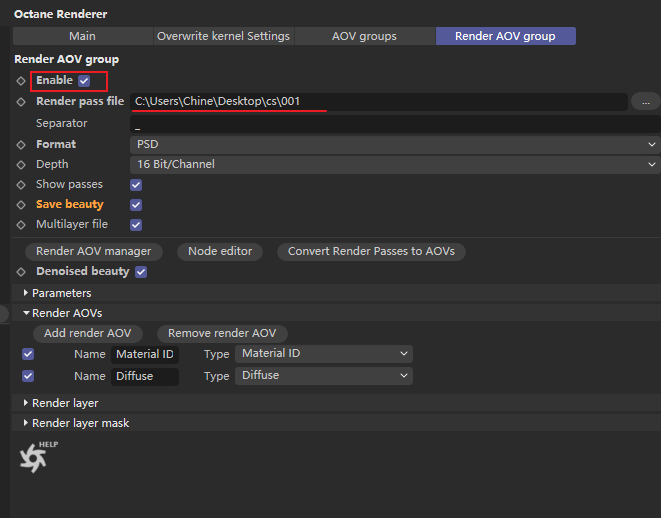The height and width of the screenshot is (518, 661).
Task: Click the Separator label
Action: click(62, 123)
